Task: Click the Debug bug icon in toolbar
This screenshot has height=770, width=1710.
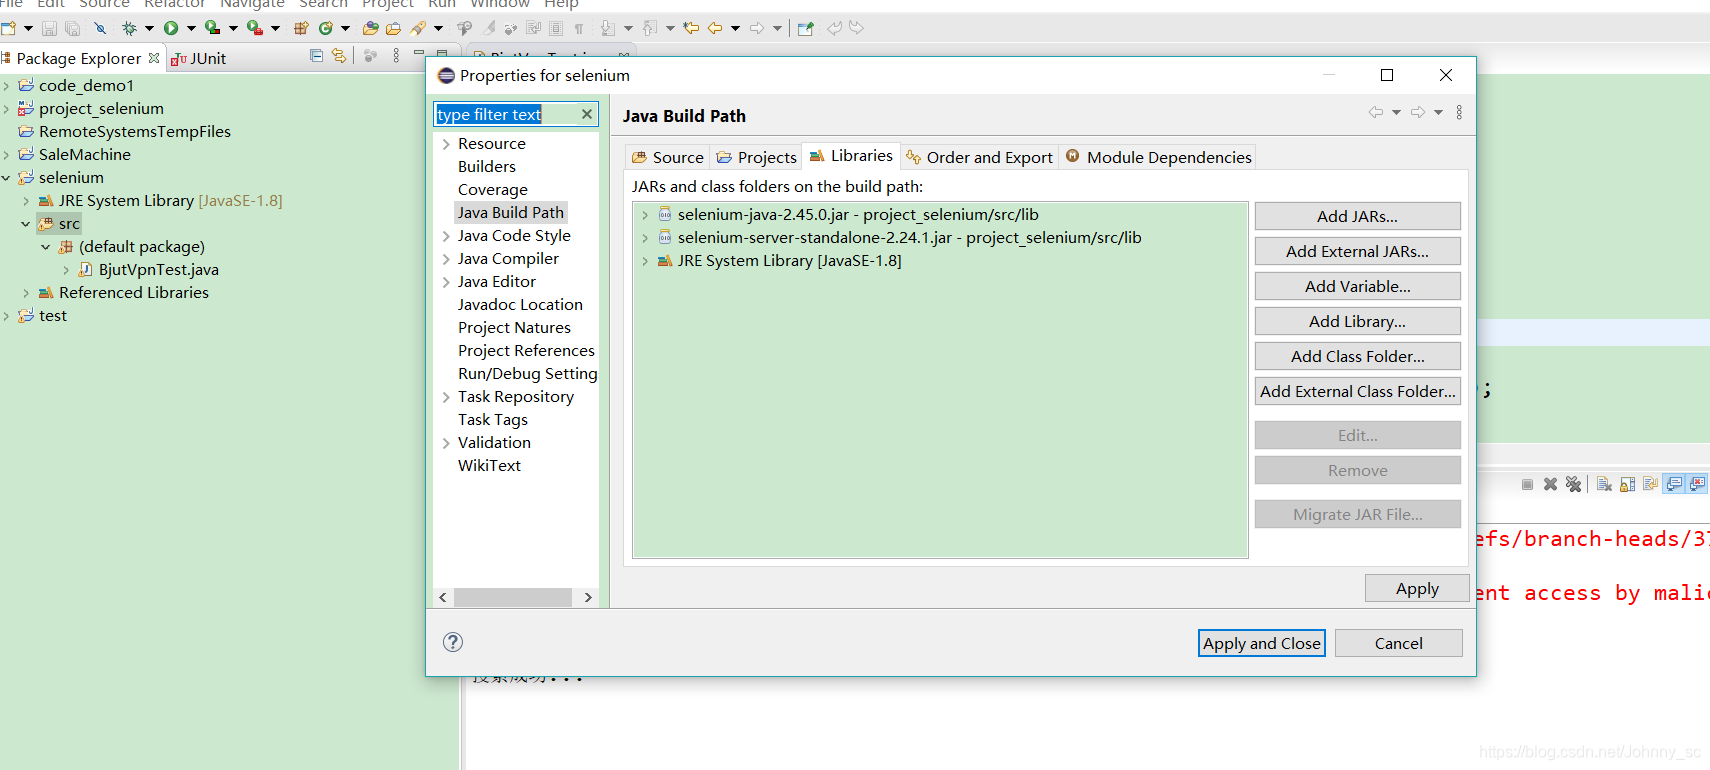Action: pyautogui.click(x=129, y=28)
